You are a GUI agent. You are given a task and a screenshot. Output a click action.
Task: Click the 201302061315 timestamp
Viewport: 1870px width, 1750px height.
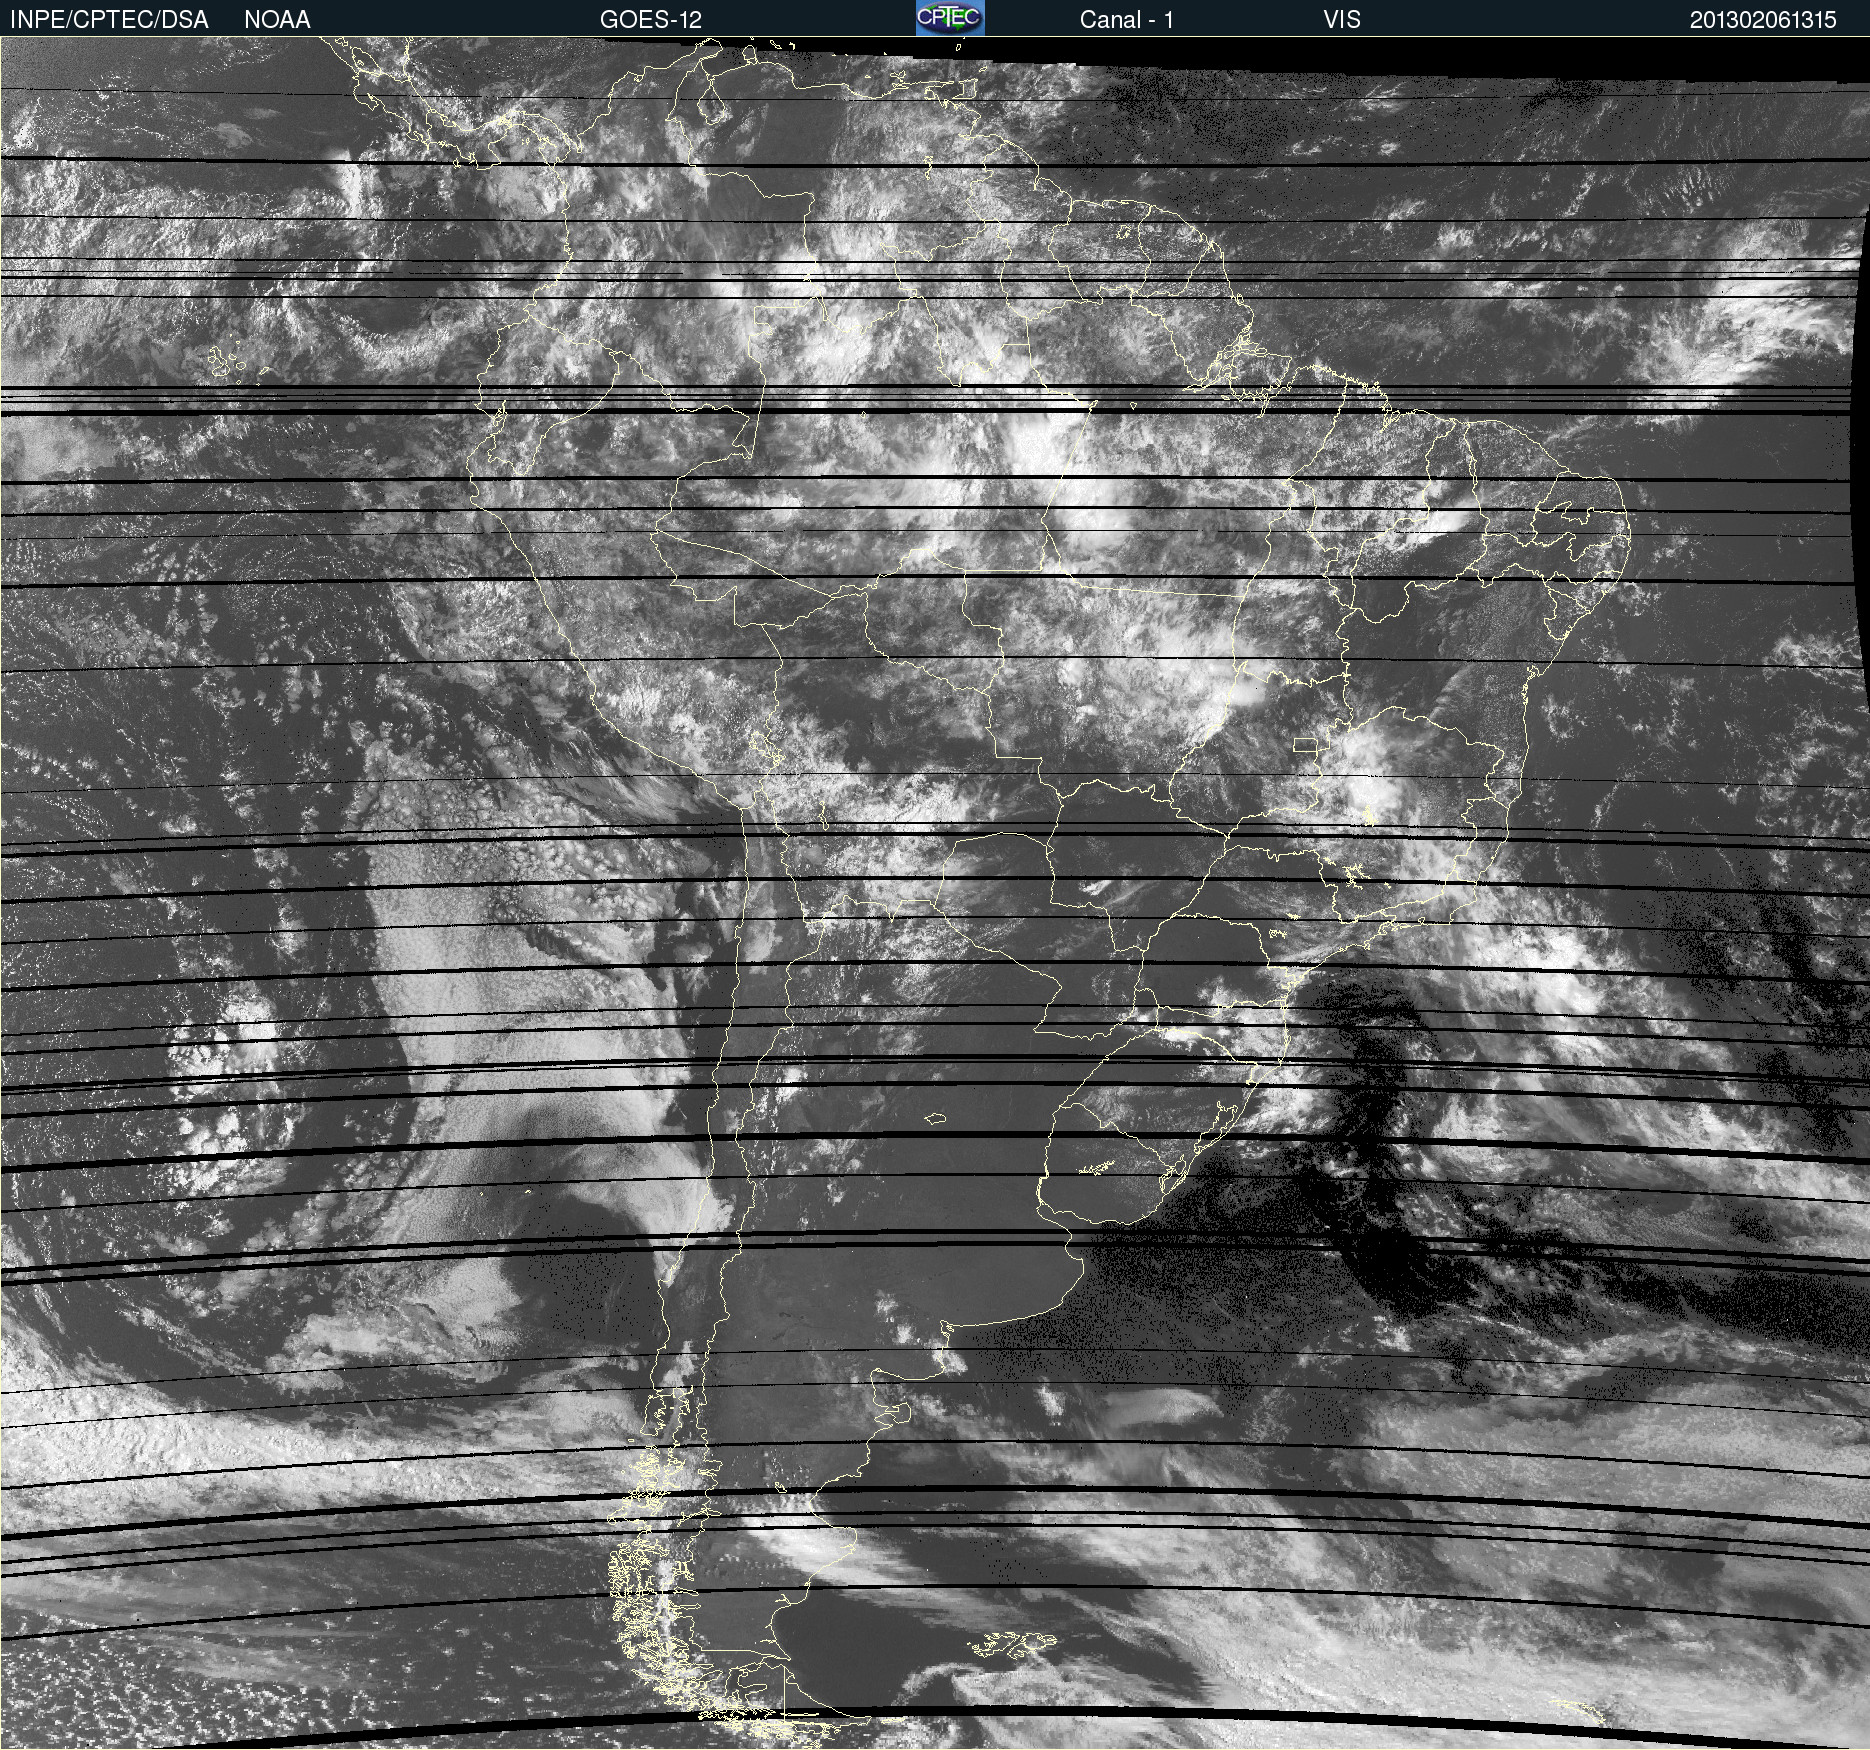1763,20
